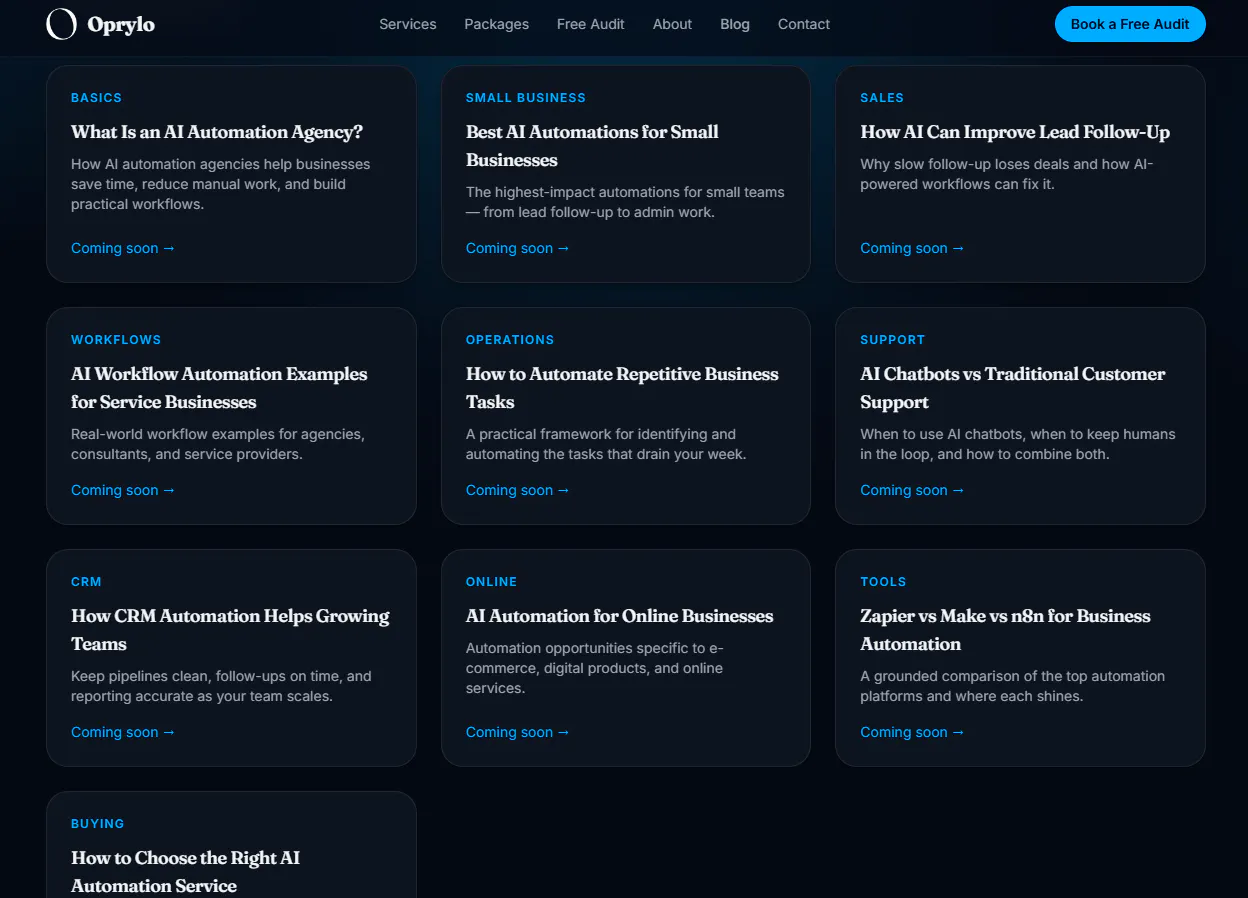Select the ONLINE category label
This screenshot has width=1248, height=898.
point(492,582)
